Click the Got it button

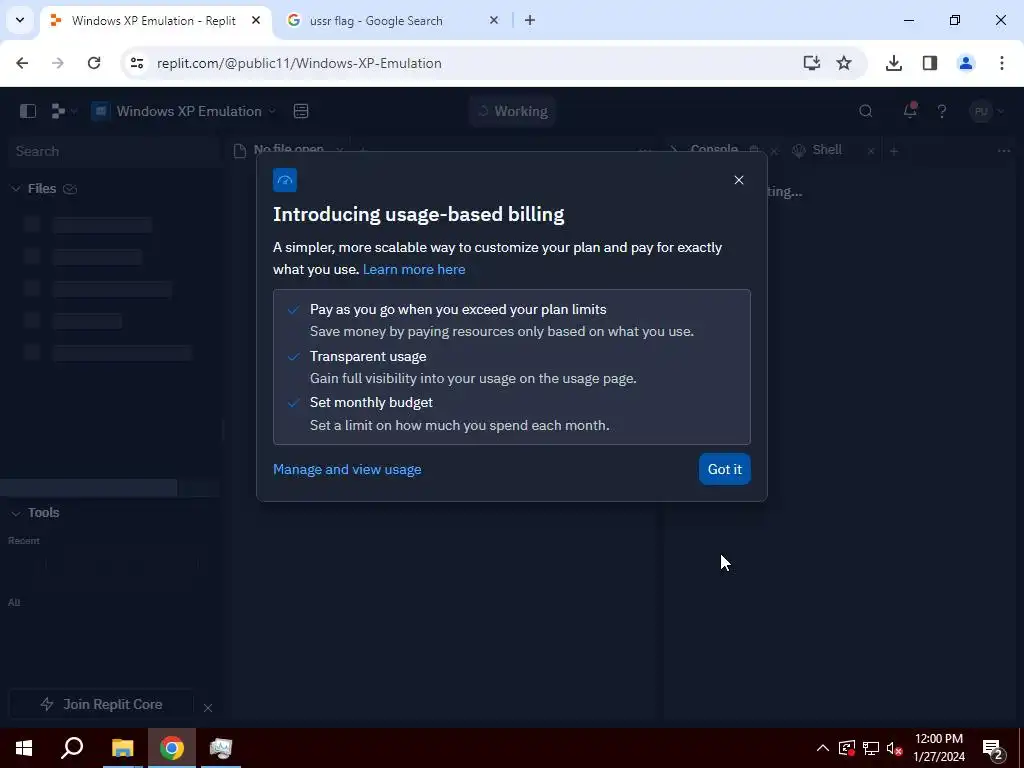pos(724,469)
